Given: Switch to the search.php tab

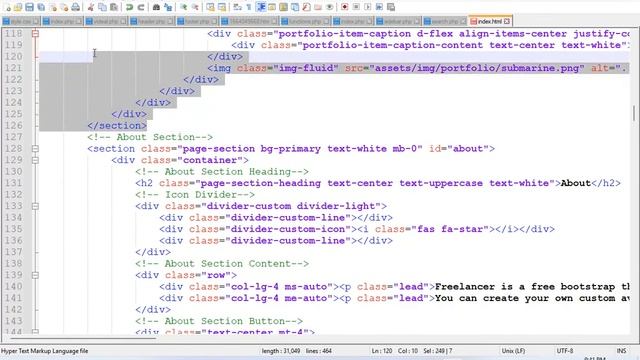Looking at the screenshot, I should coord(445,21).
